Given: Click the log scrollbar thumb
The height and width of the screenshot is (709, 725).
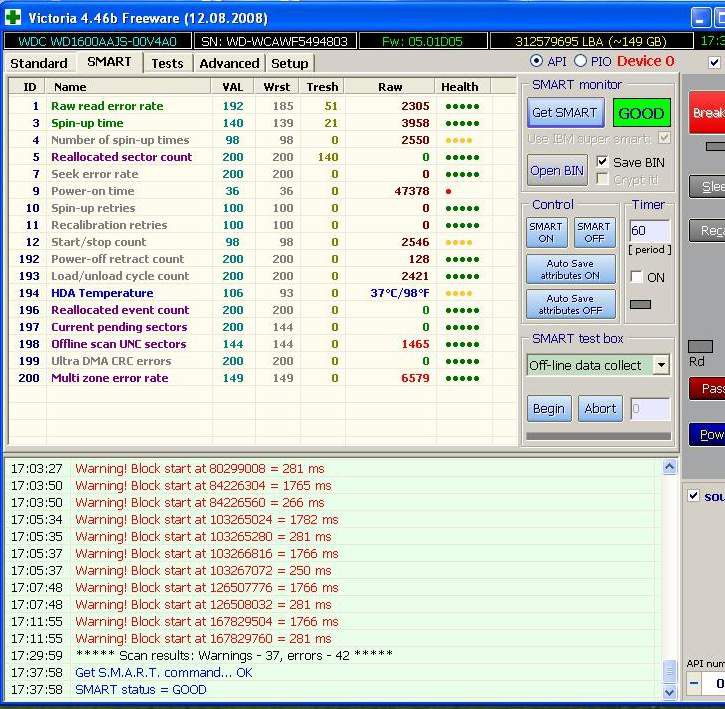Looking at the screenshot, I should (669, 672).
